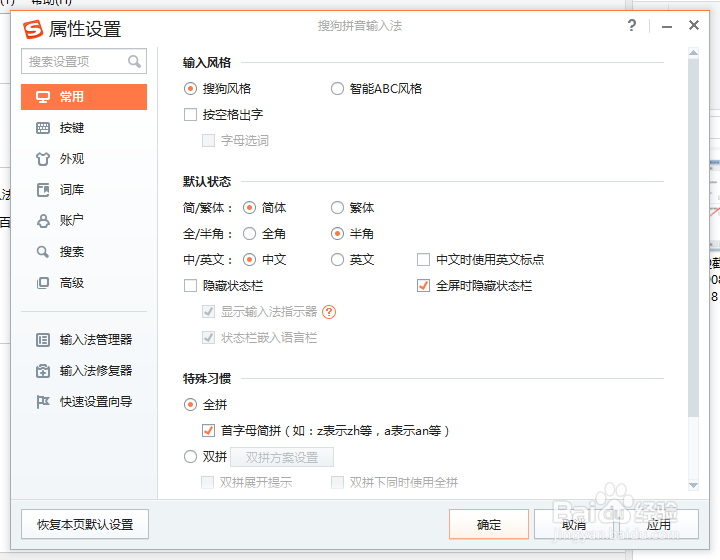Switch to the 搜索 settings tab

tap(72, 252)
